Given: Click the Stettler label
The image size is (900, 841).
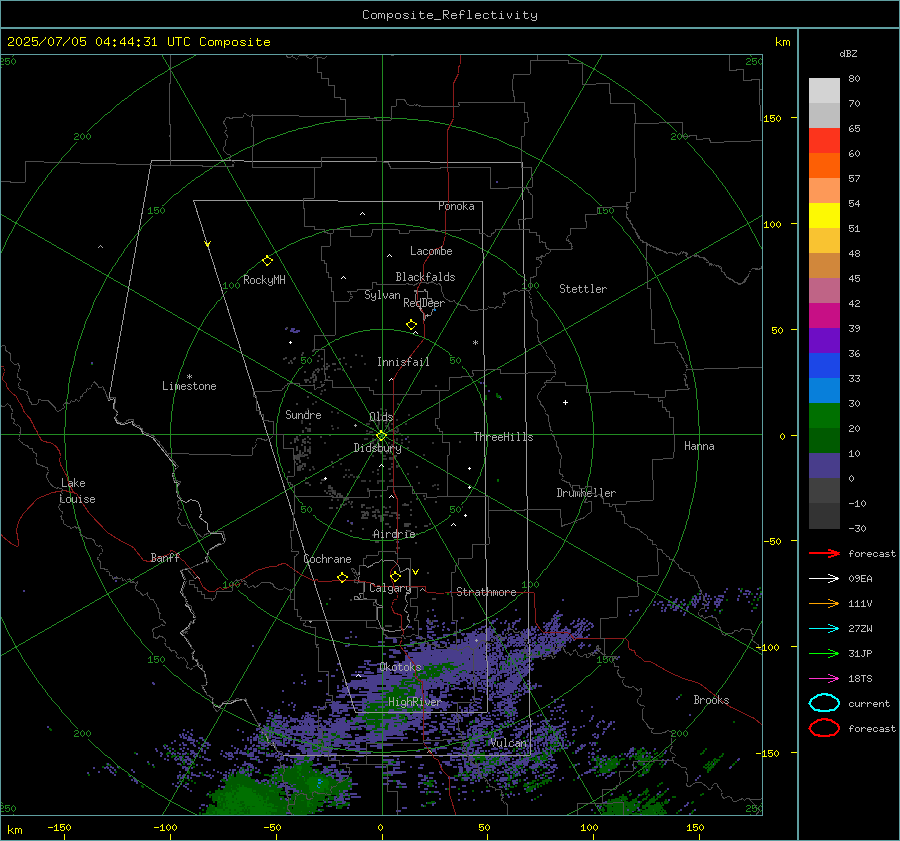Looking at the screenshot, I should [583, 289].
